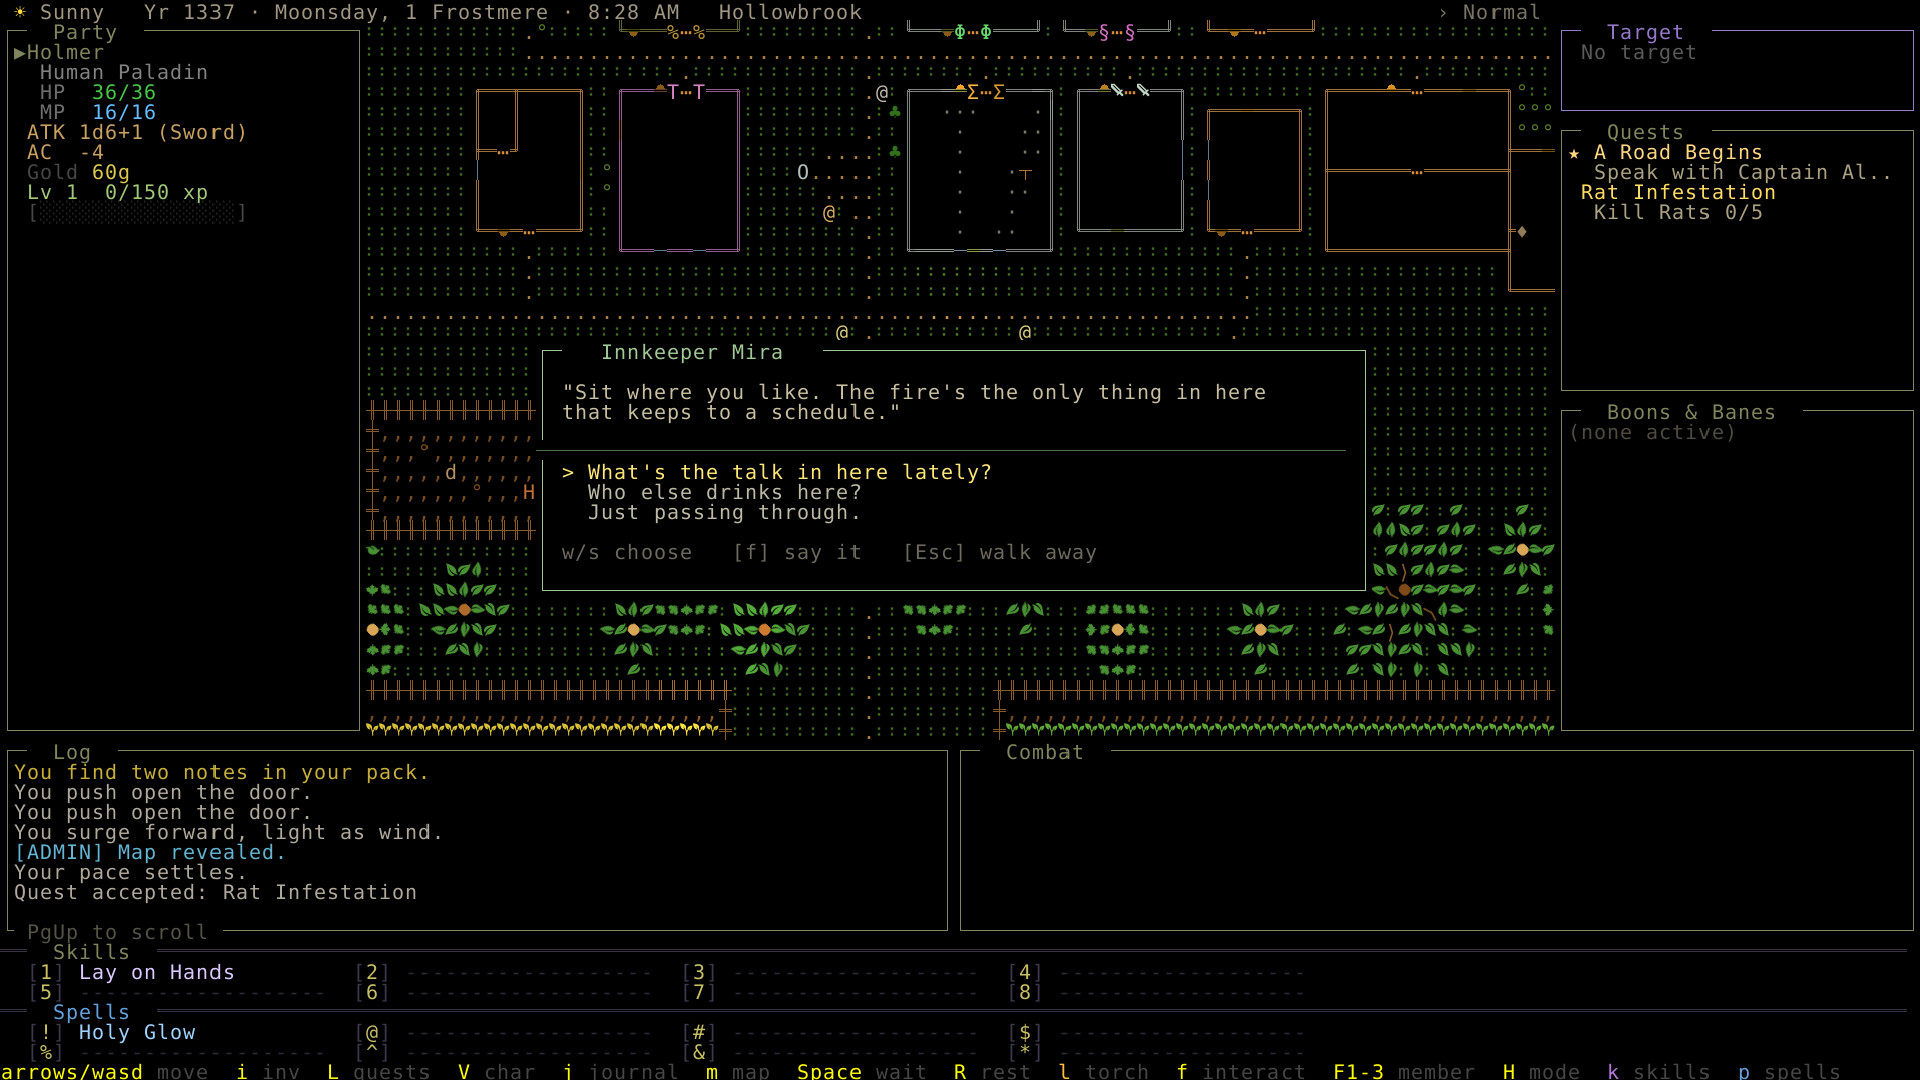1920x1080 pixels.
Task: Click the 'm map' hotkey hint
Action: coord(738,1071)
